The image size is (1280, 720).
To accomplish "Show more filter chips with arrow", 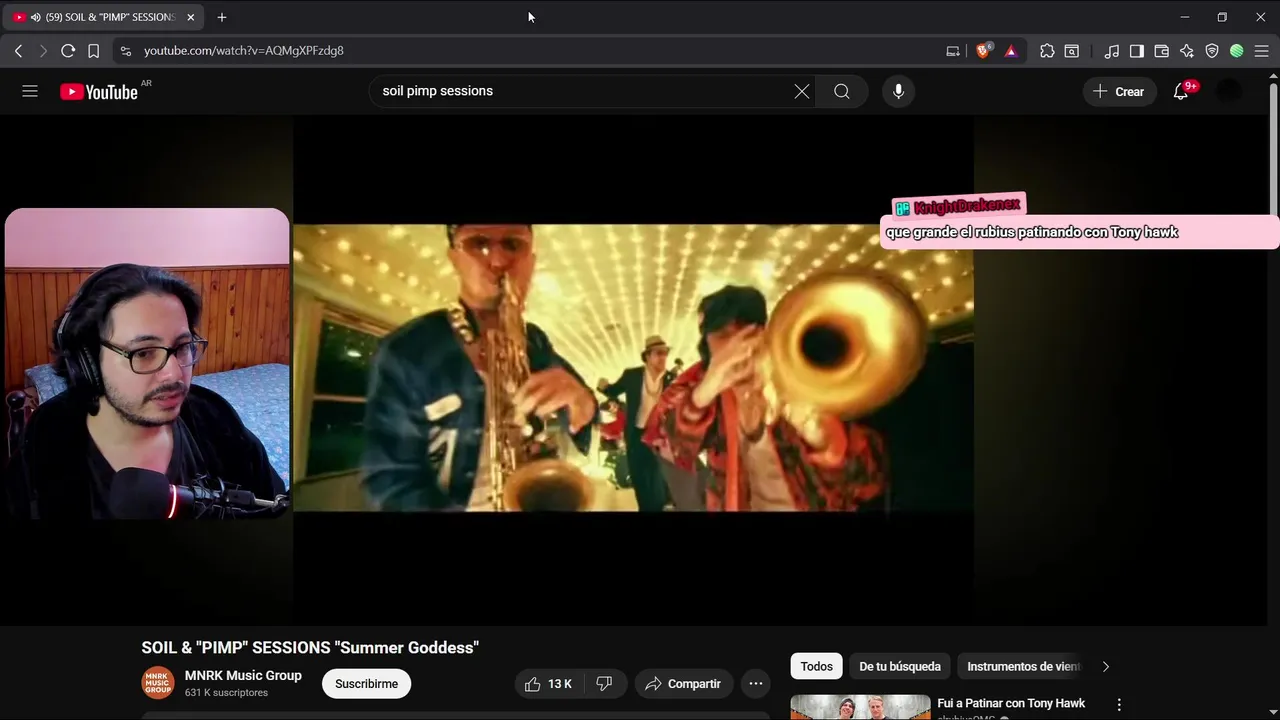I will [x=1105, y=666].
